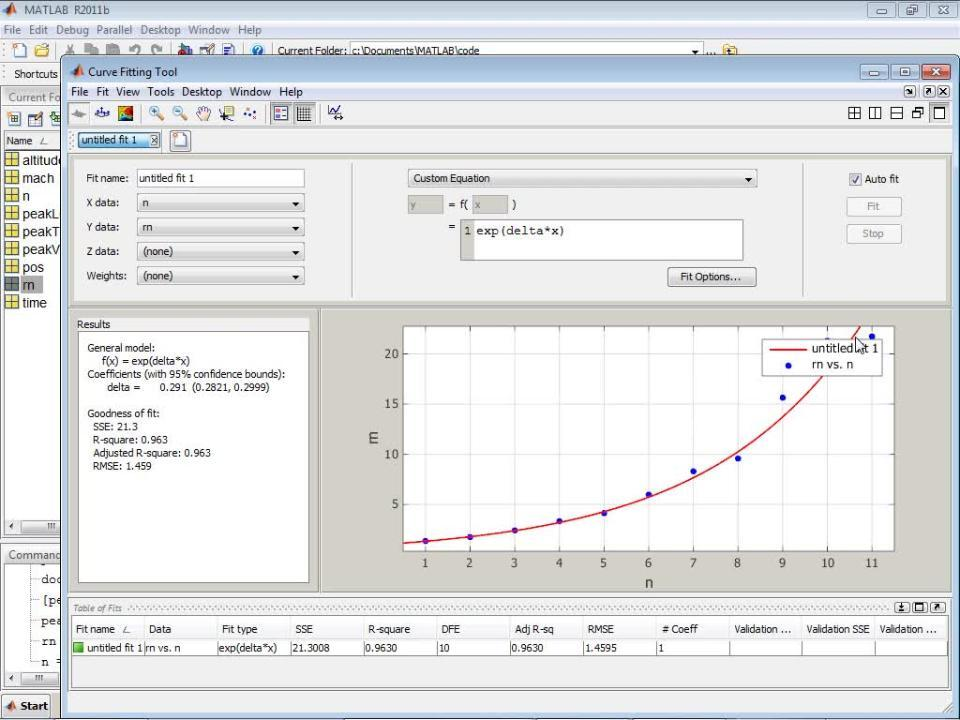Activate the Pan tool
Viewport: 960px width, 720px height.
(x=203, y=113)
